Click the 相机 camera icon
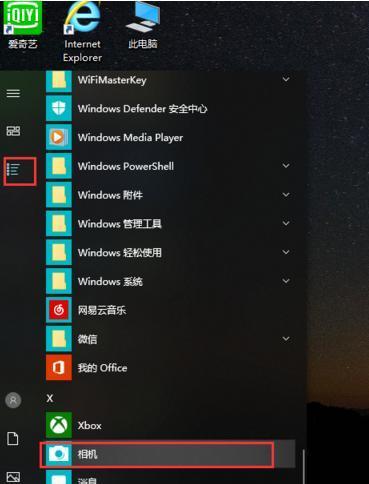Viewport: 369px width, 484px height. tap(59, 454)
